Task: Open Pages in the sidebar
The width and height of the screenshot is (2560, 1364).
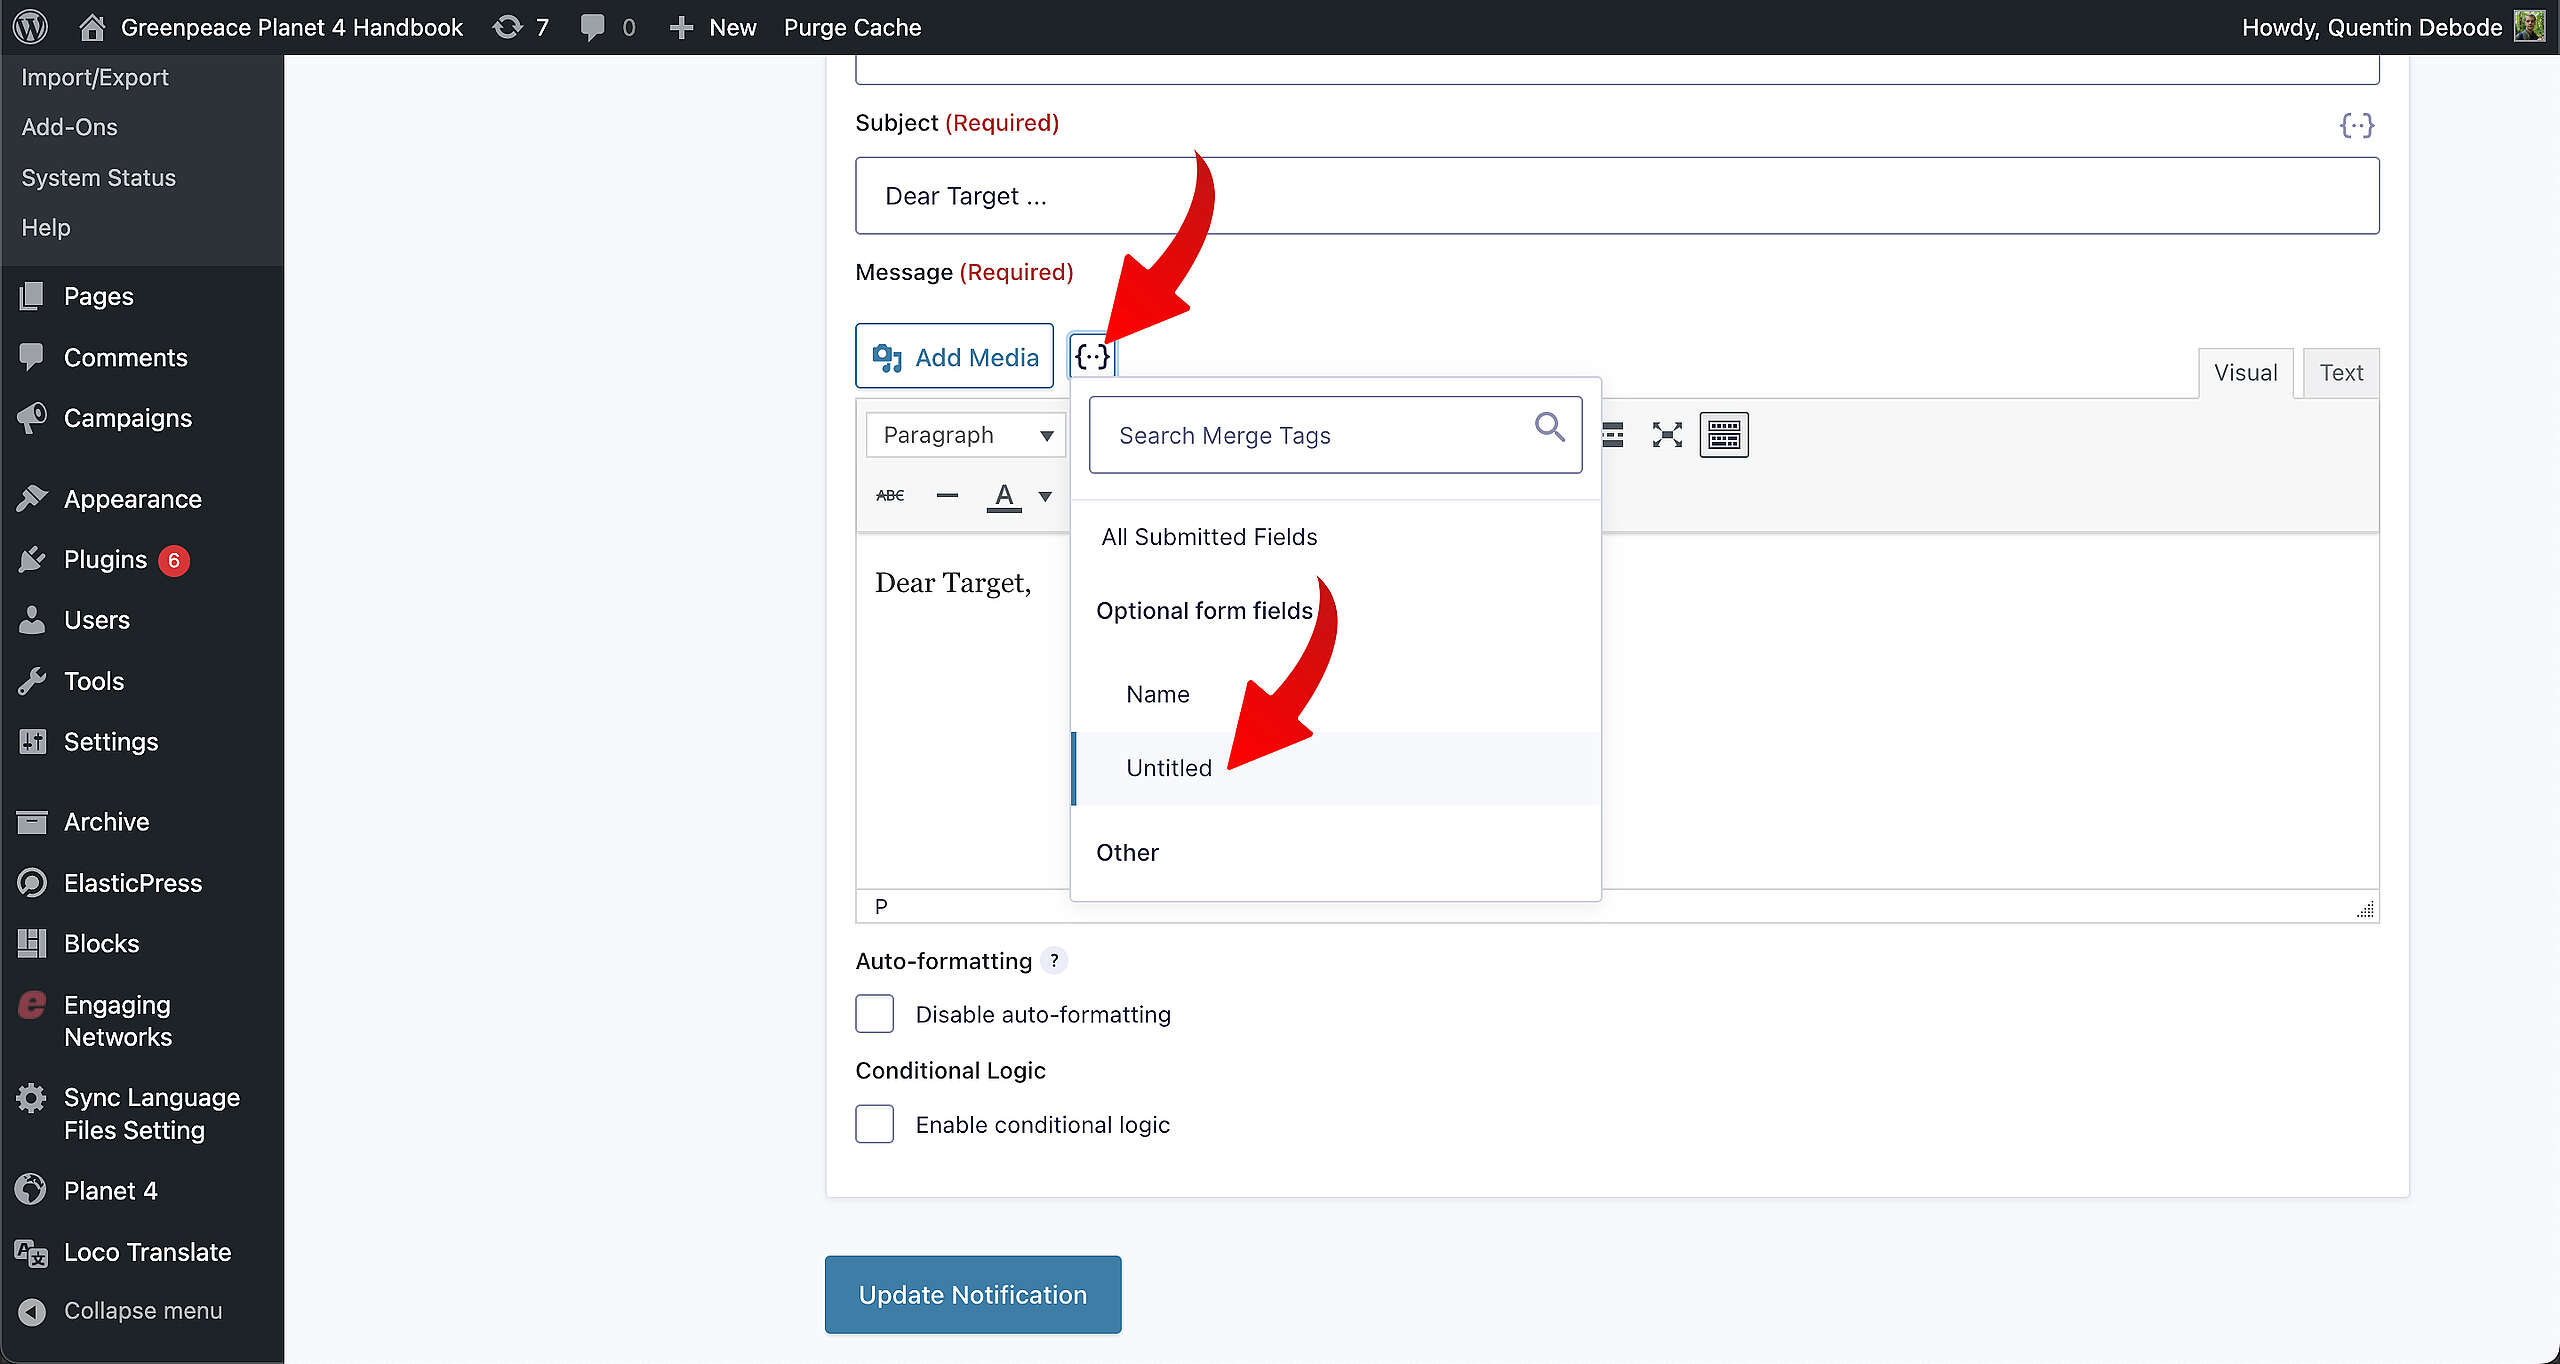Action: (98, 296)
